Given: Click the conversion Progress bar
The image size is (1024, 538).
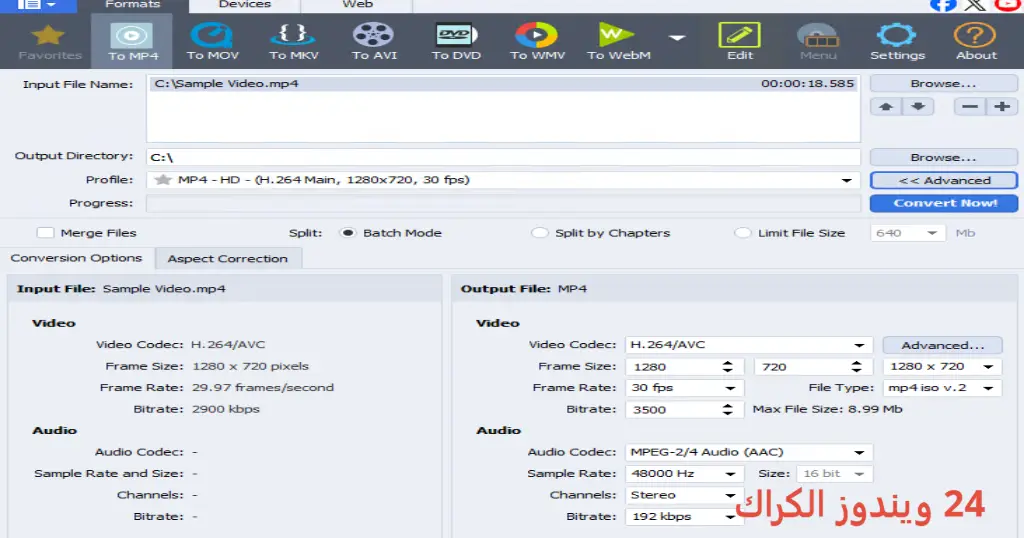Looking at the screenshot, I should click(503, 204).
